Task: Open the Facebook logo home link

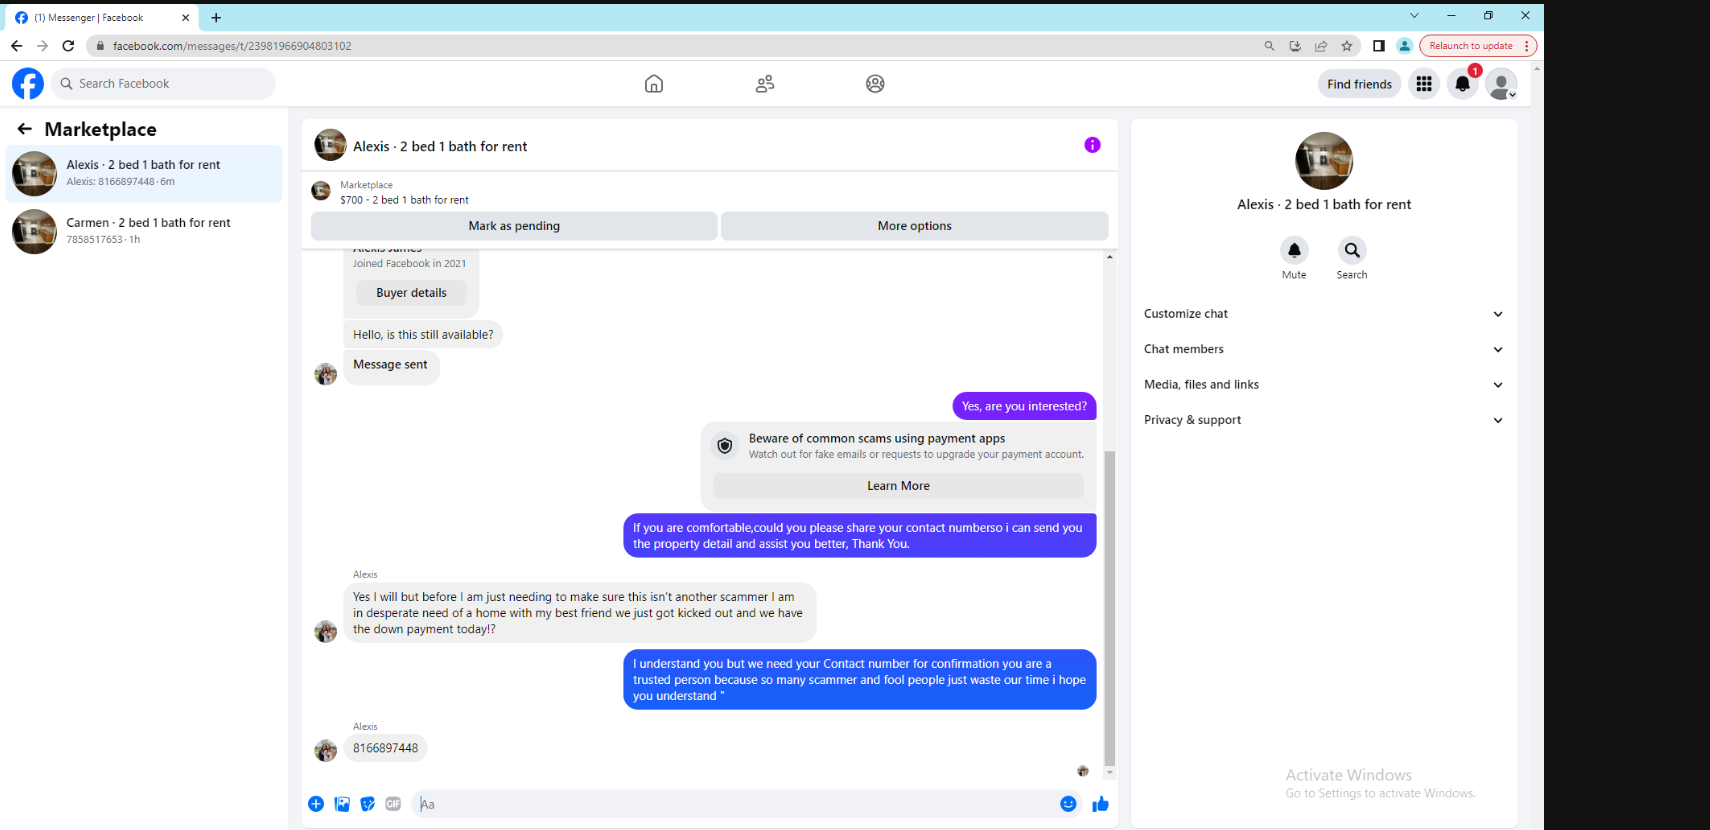Action: point(28,84)
